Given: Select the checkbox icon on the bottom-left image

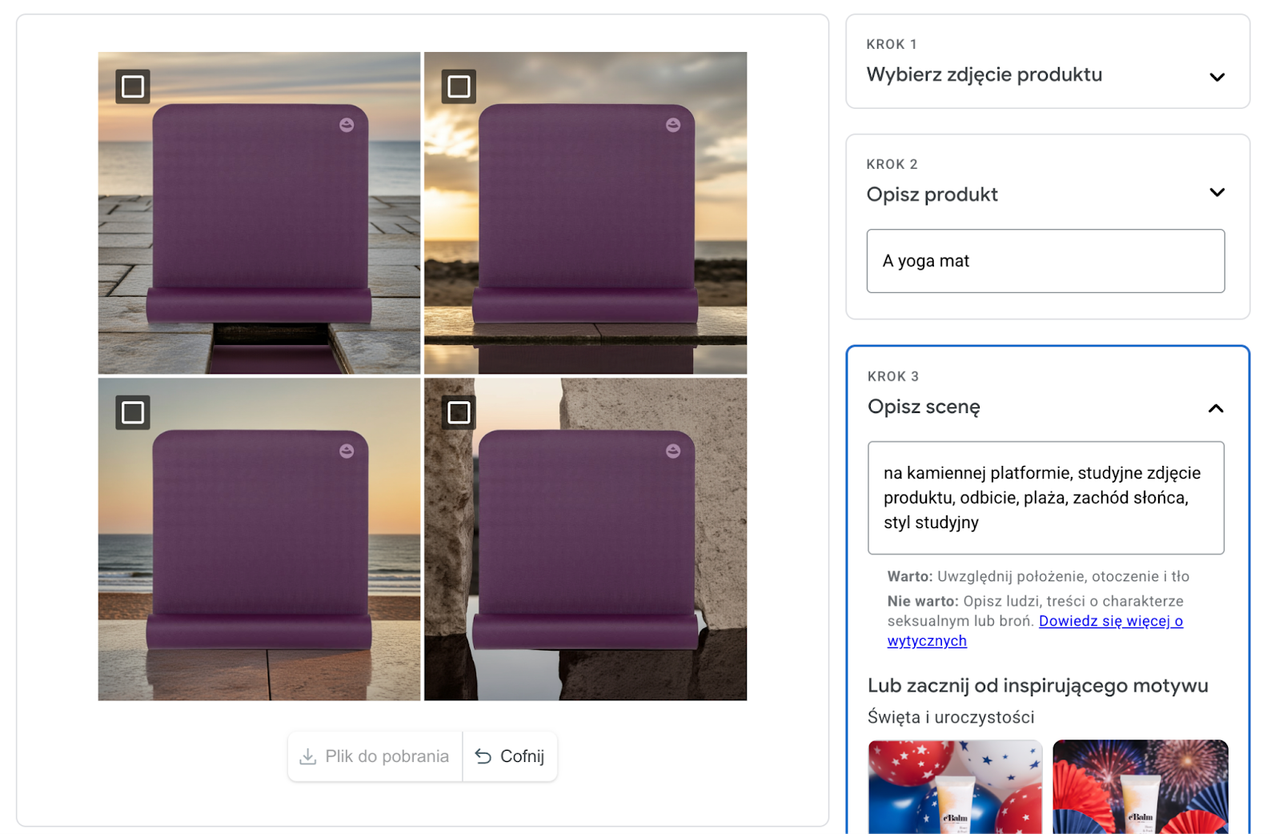Looking at the screenshot, I should coord(131,411).
